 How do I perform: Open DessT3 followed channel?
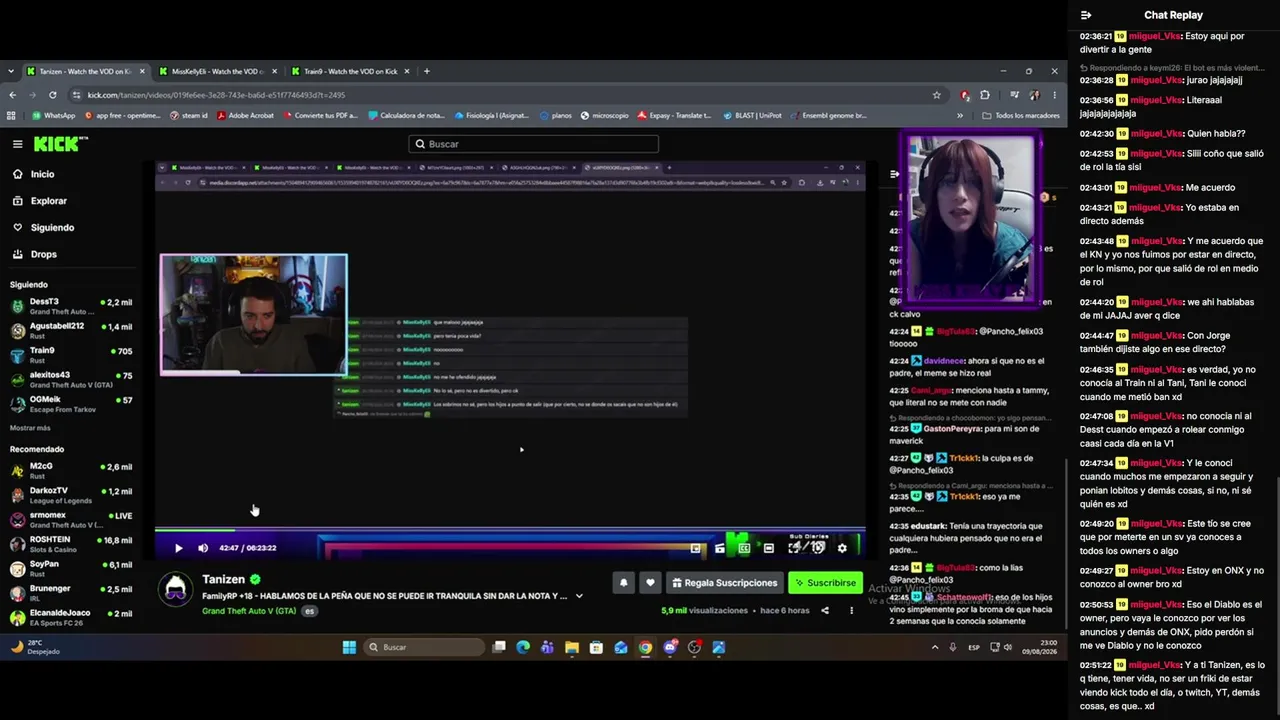pyautogui.click(x=70, y=306)
